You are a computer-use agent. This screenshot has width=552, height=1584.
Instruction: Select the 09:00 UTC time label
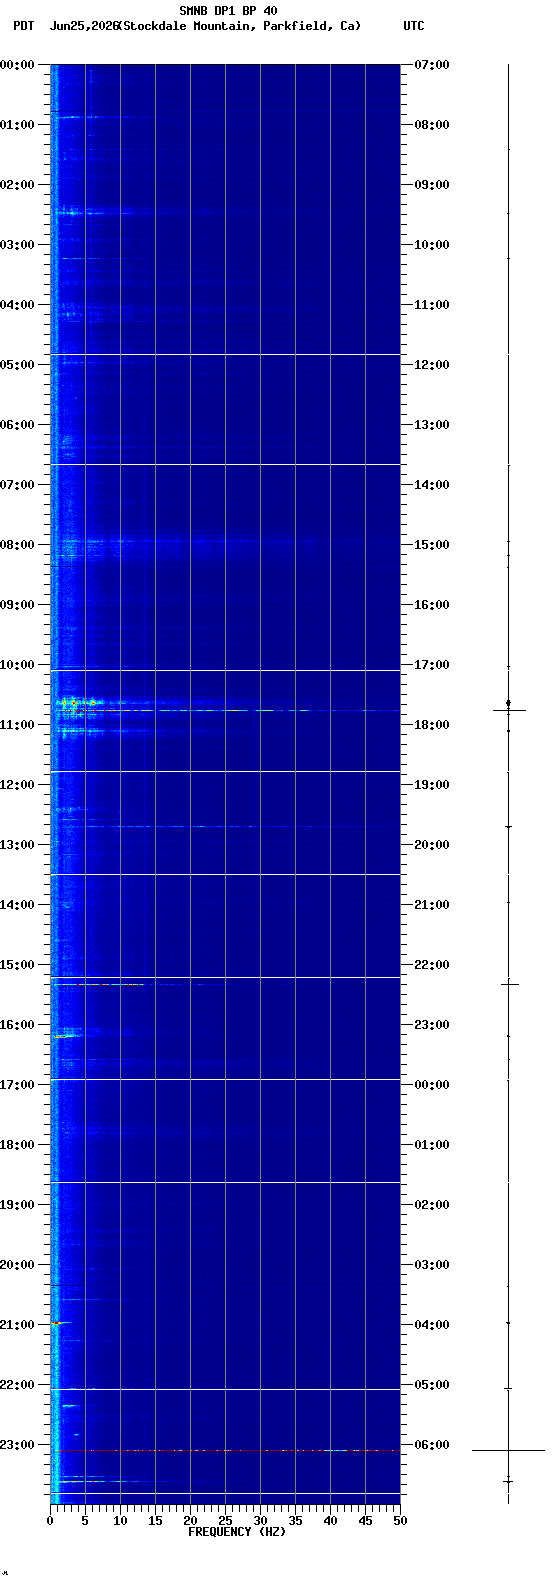click(x=432, y=185)
